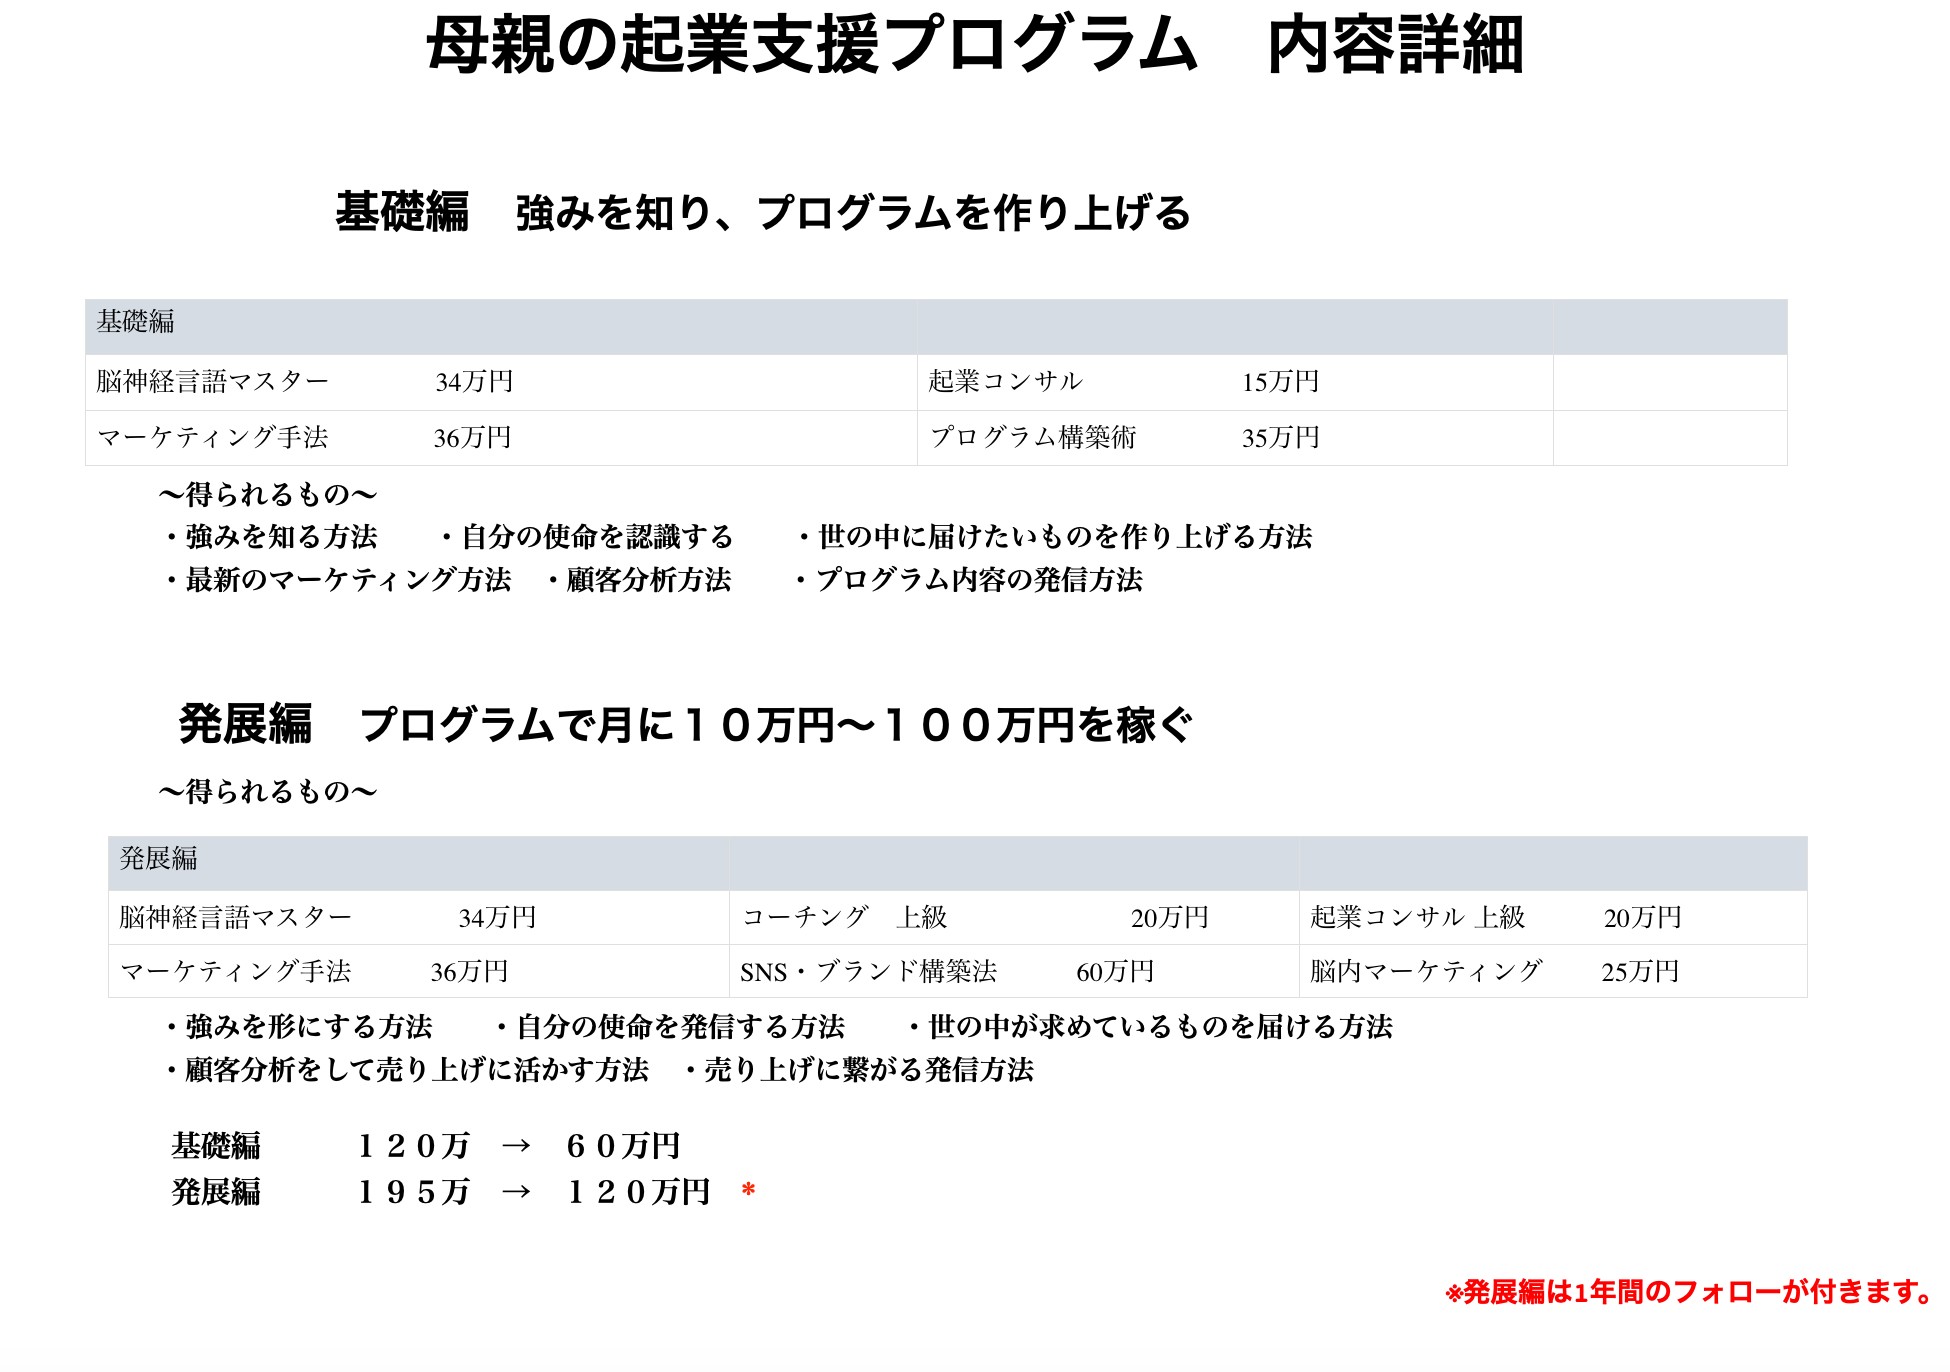
Task: Click 脳神経言語マスター in the 発展編 table
Action: point(236,918)
